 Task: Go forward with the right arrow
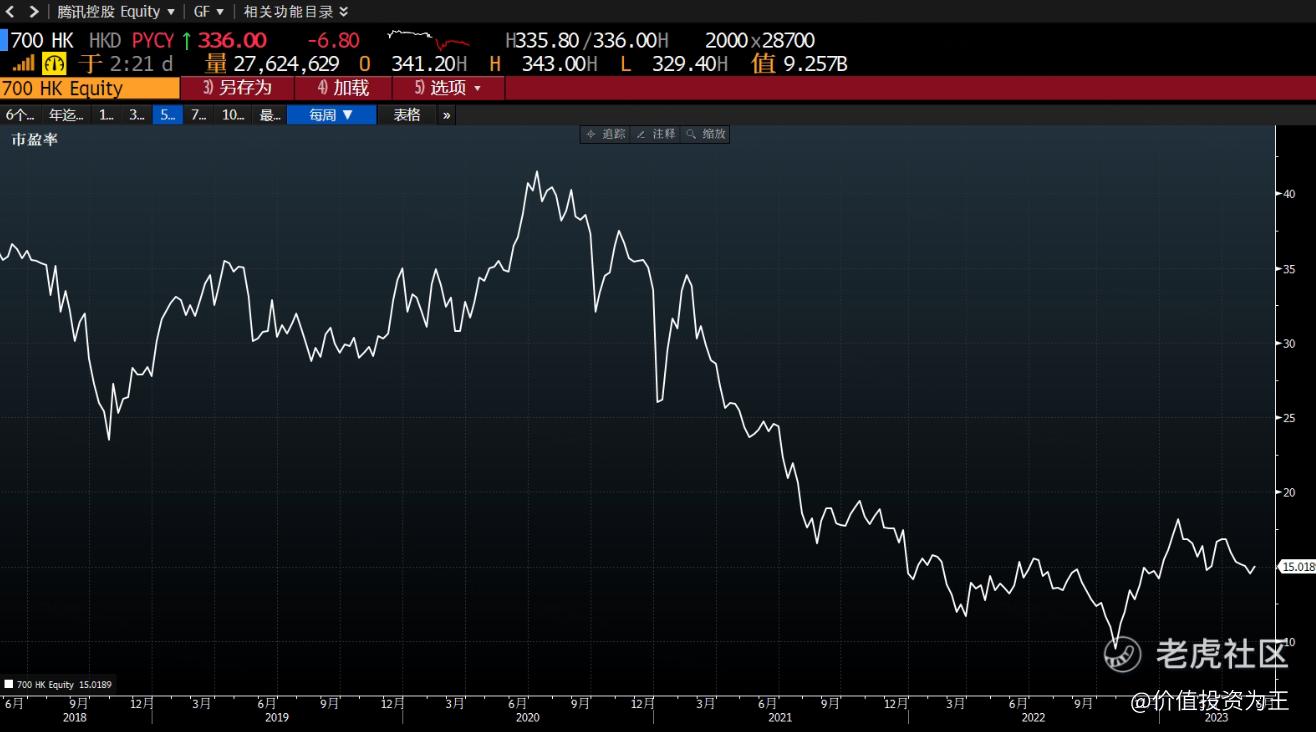(33, 12)
